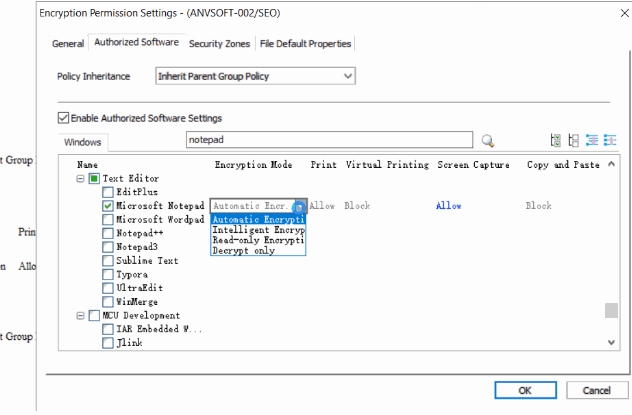Open the Policy Inheritance dropdown
632x415 pixels.
255,76
